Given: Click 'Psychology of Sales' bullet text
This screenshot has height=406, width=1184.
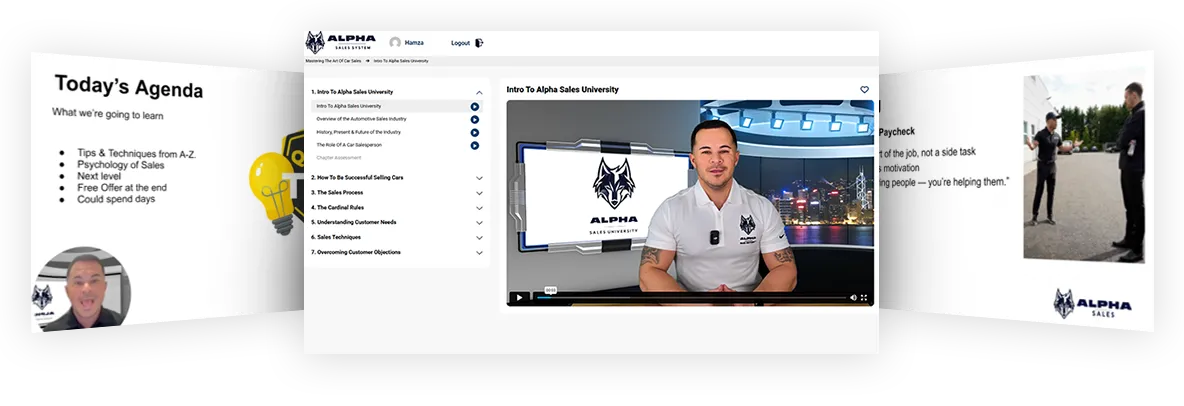Looking at the screenshot, I should 121,165.
